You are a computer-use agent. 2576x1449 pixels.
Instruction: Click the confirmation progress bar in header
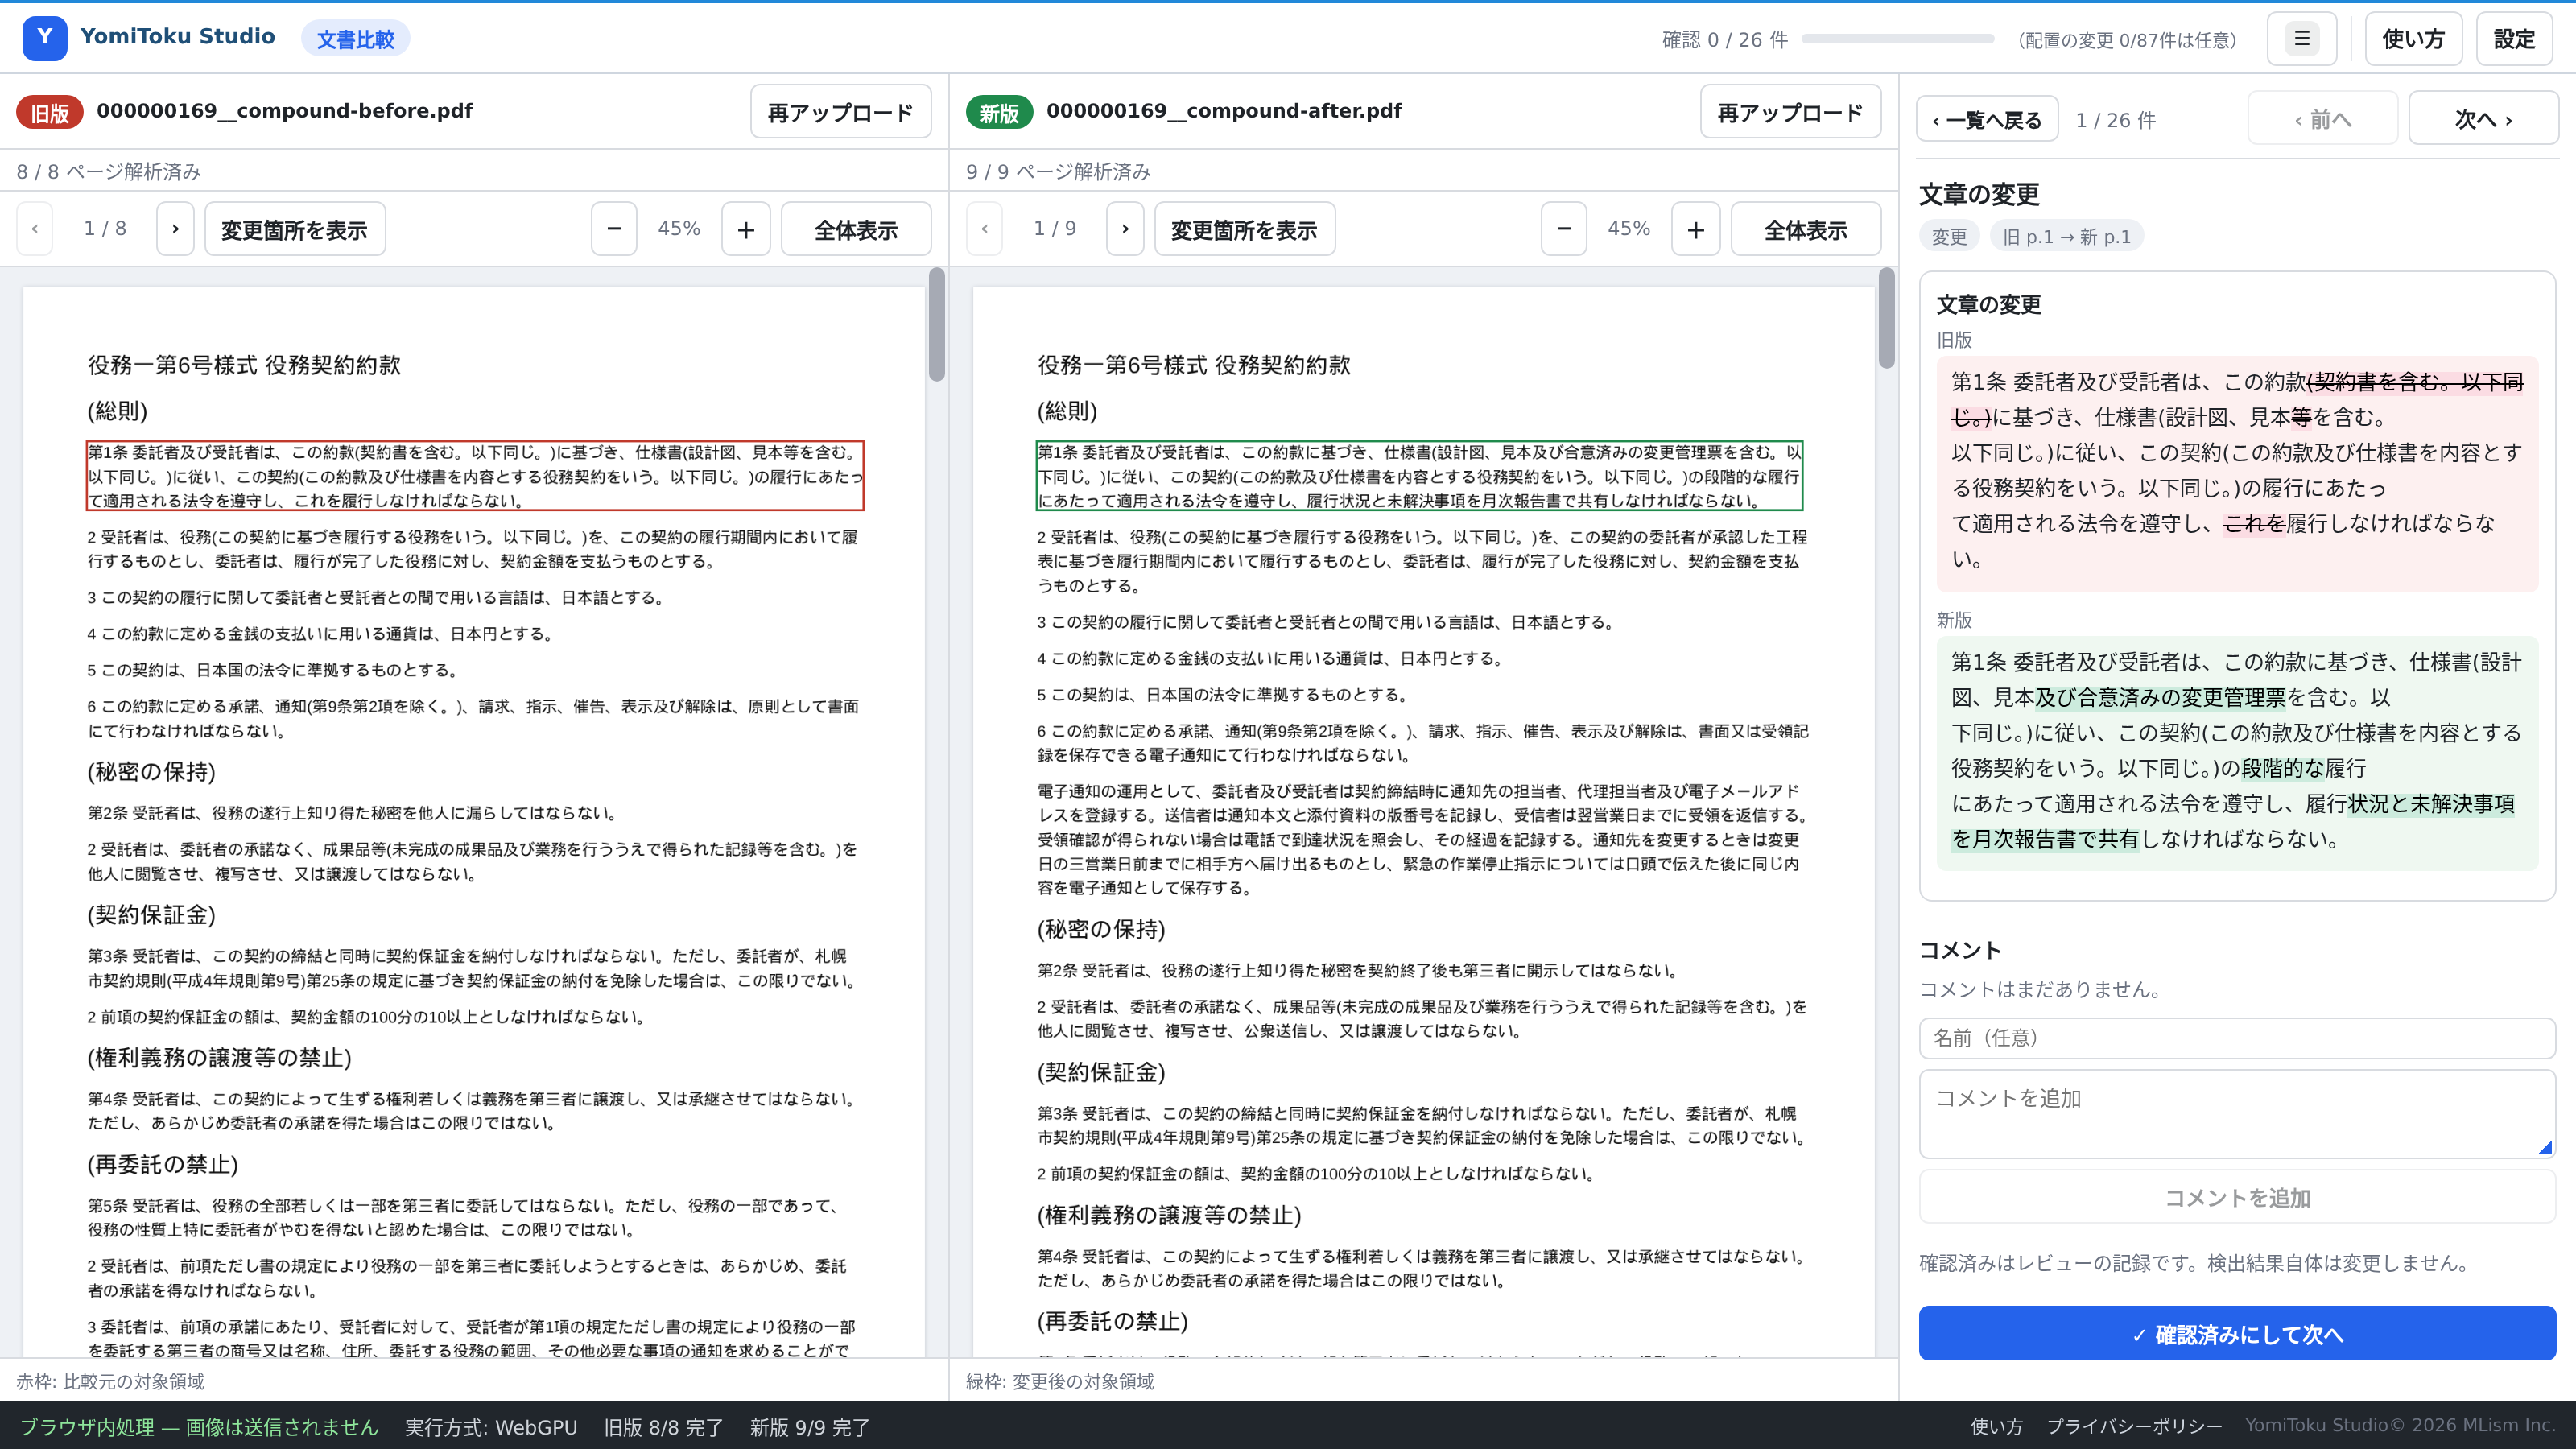coord(1897,39)
